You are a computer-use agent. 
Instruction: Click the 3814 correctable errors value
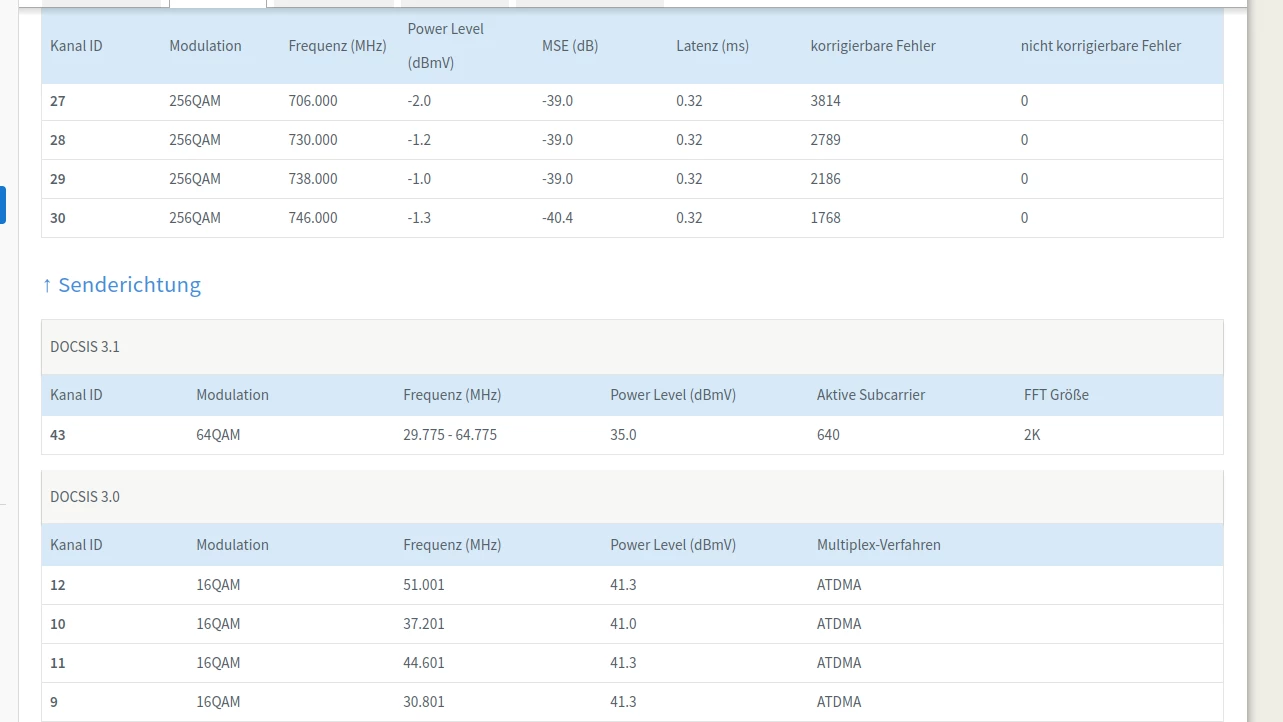coord(826,101)
